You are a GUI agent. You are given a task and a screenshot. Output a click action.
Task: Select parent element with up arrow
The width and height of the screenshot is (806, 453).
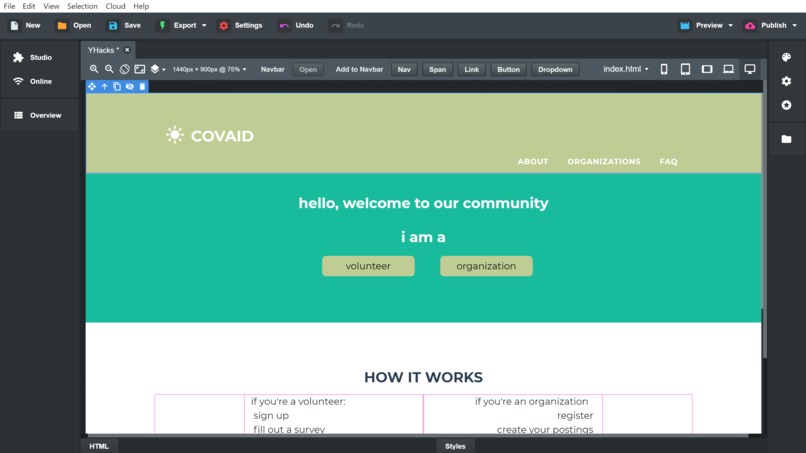coord(104,86)
